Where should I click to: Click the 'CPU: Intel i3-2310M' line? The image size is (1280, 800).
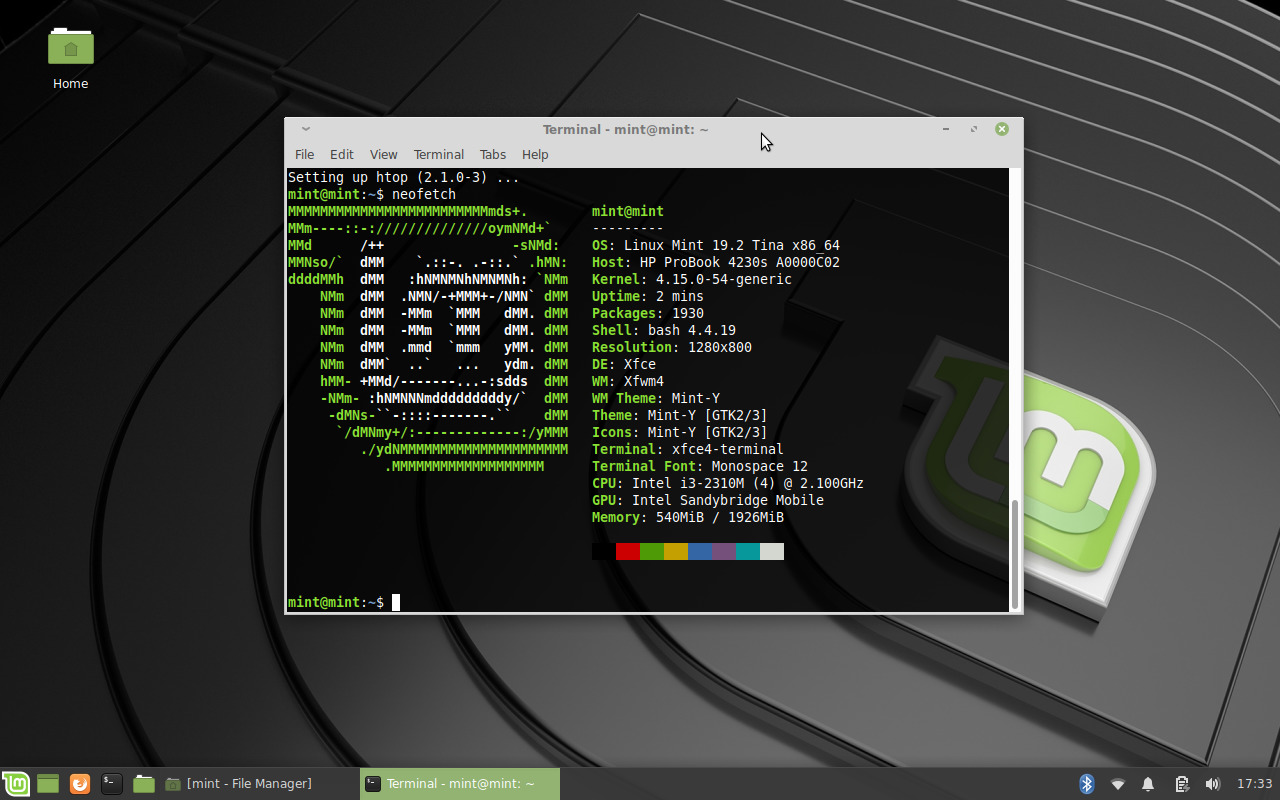[x=728, y=483]
